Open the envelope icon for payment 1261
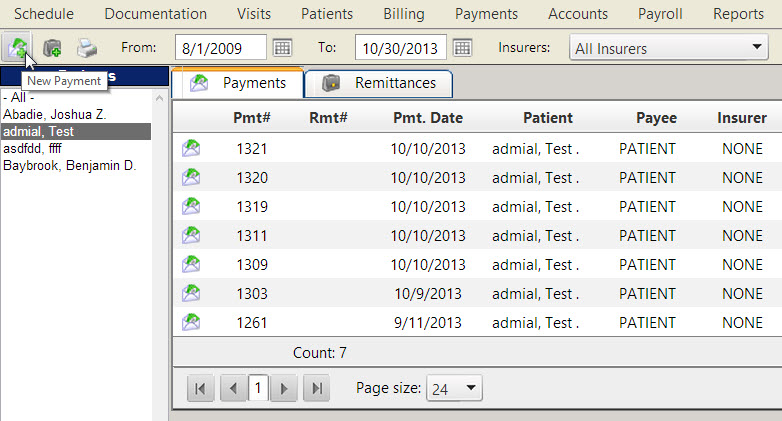 coord(191,323)
